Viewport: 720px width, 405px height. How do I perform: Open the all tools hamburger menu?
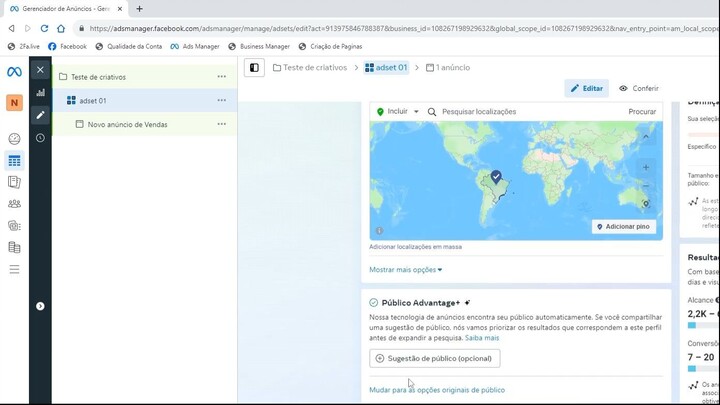(x=14, y=269)
